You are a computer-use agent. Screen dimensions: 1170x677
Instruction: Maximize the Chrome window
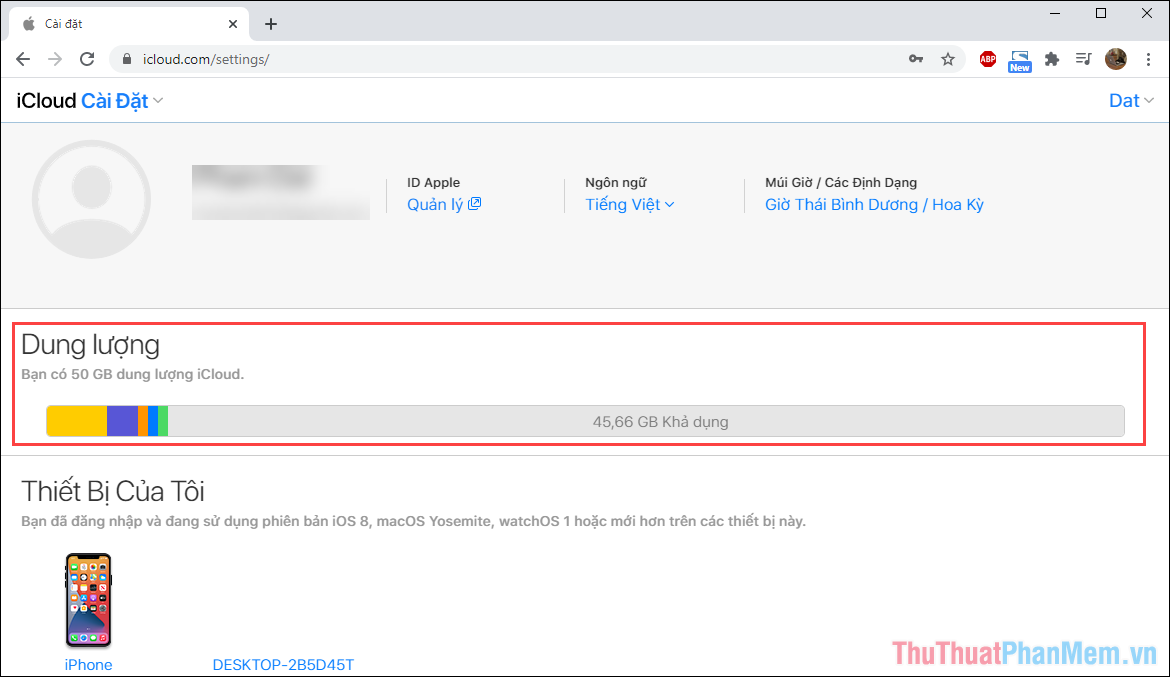(x=1101, y=13)
